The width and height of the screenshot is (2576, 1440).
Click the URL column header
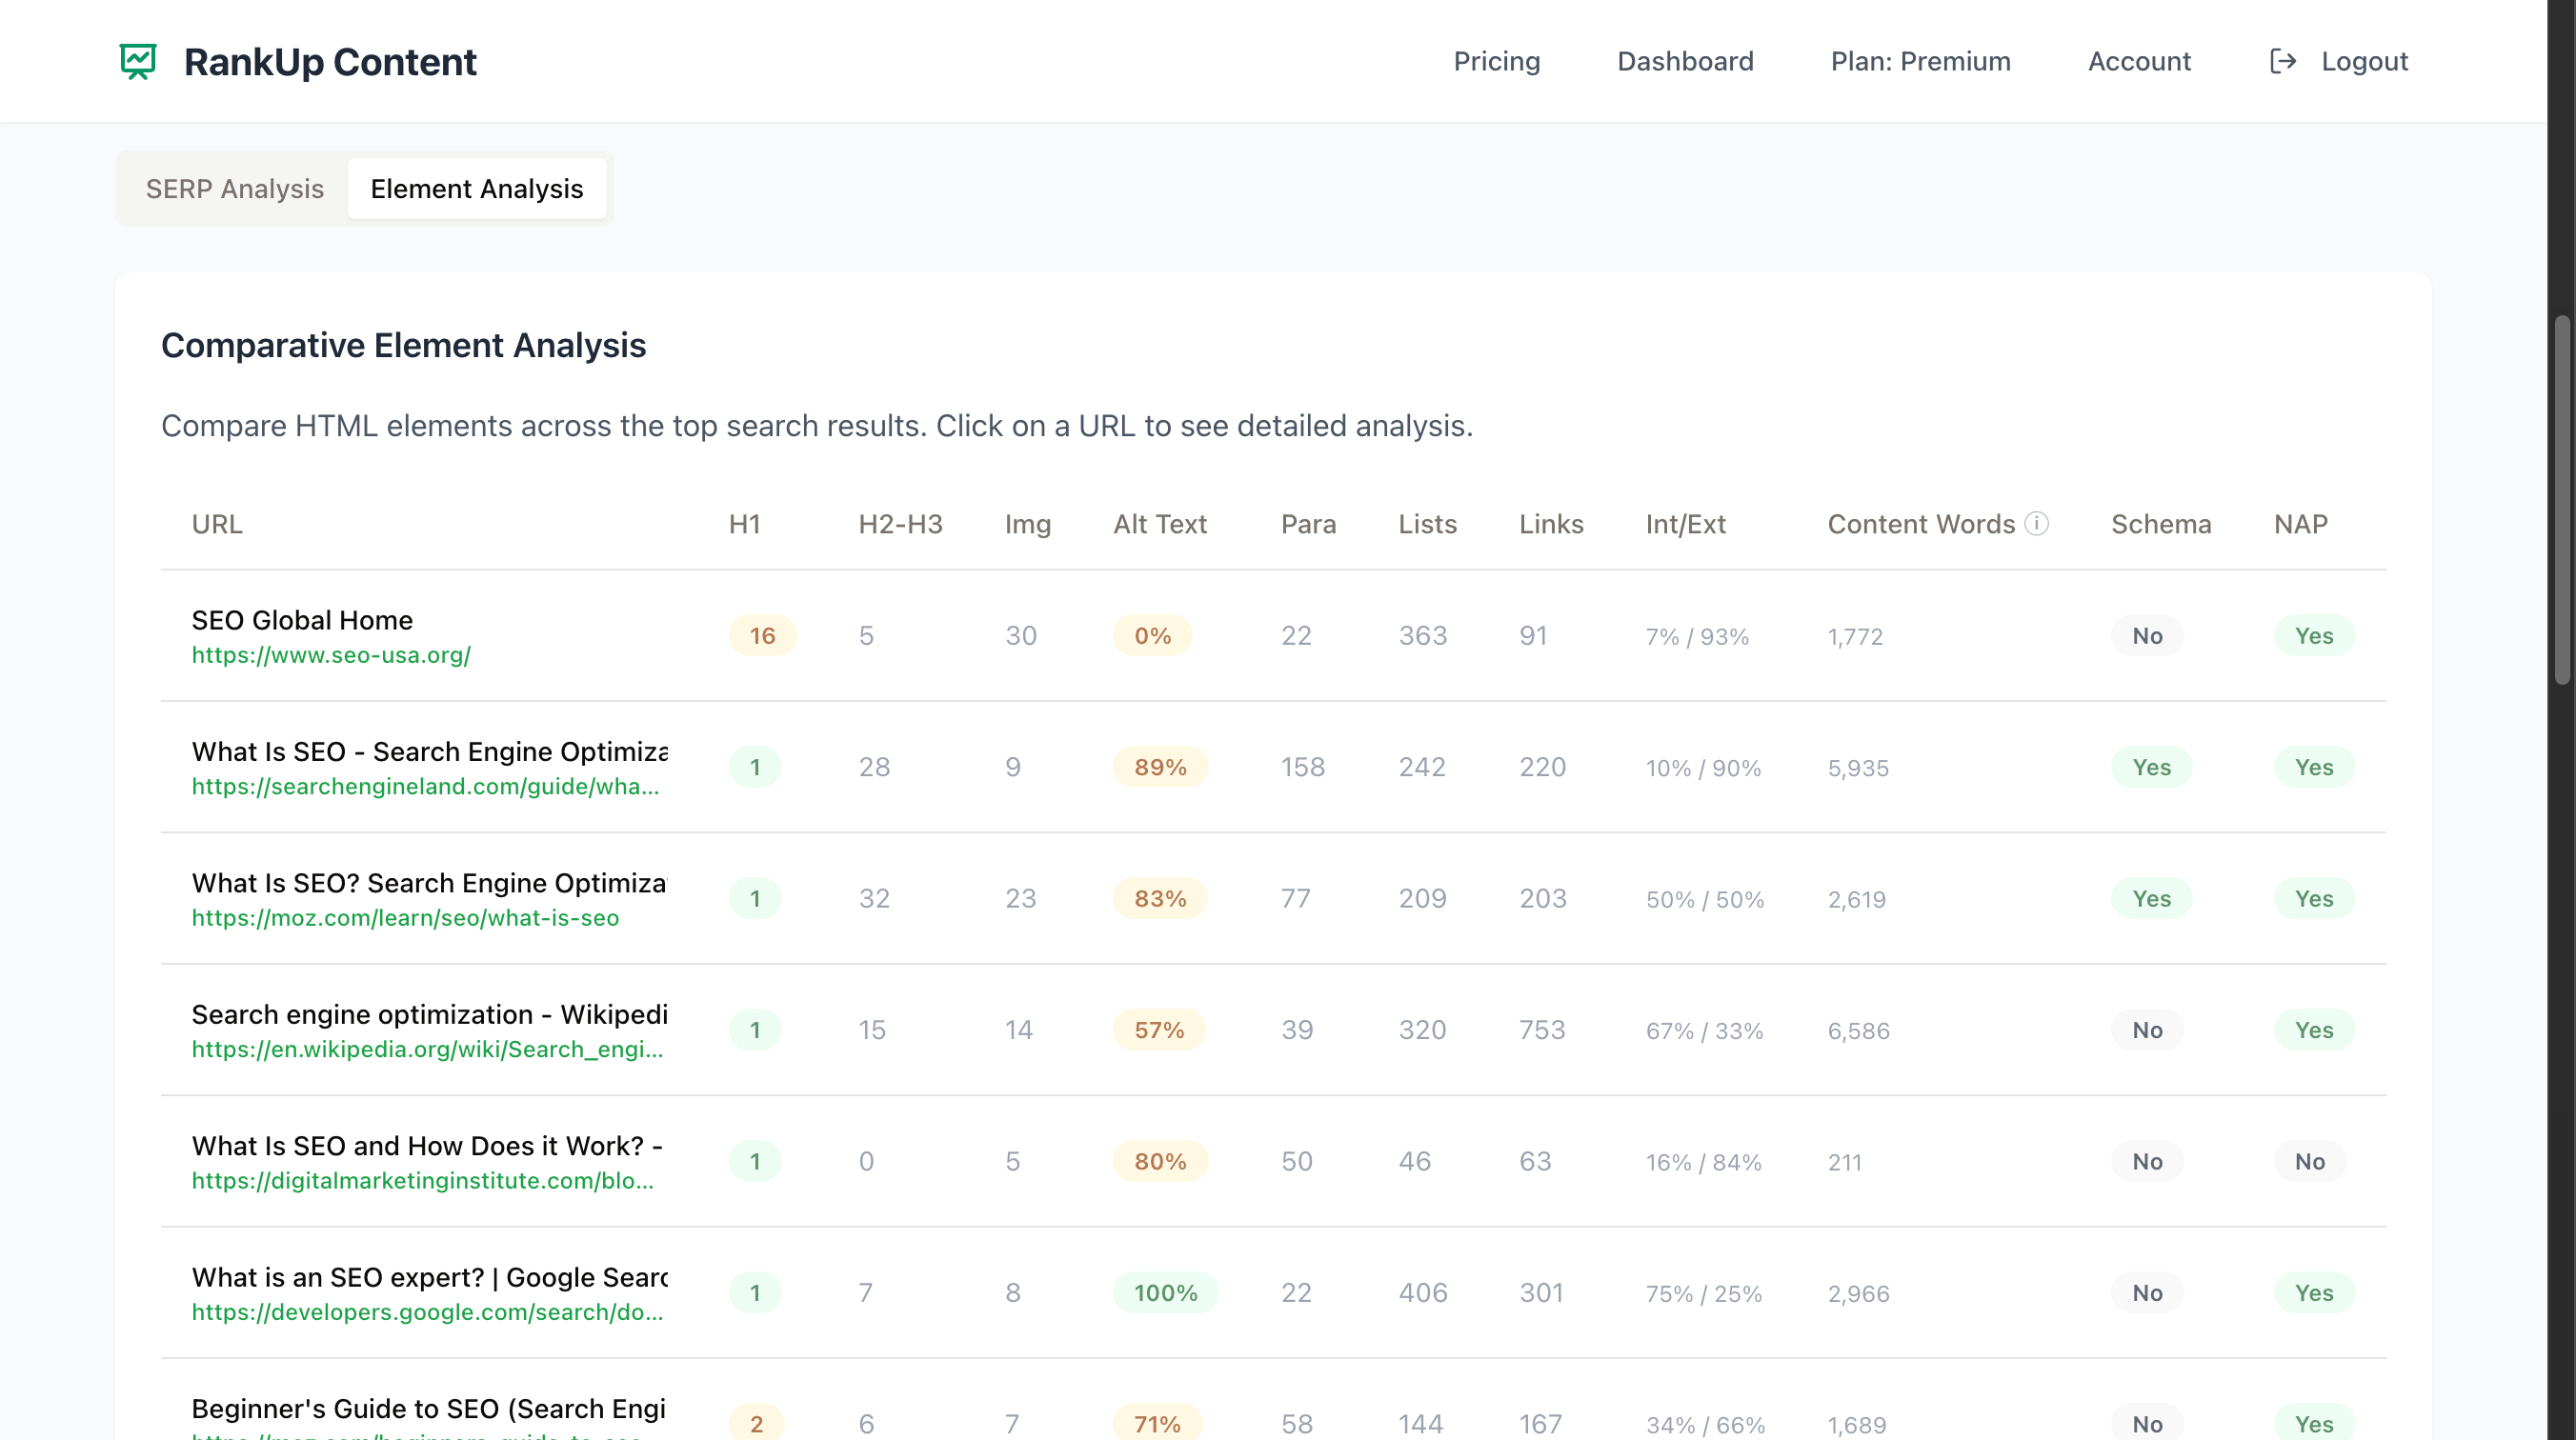pos(217,524)
